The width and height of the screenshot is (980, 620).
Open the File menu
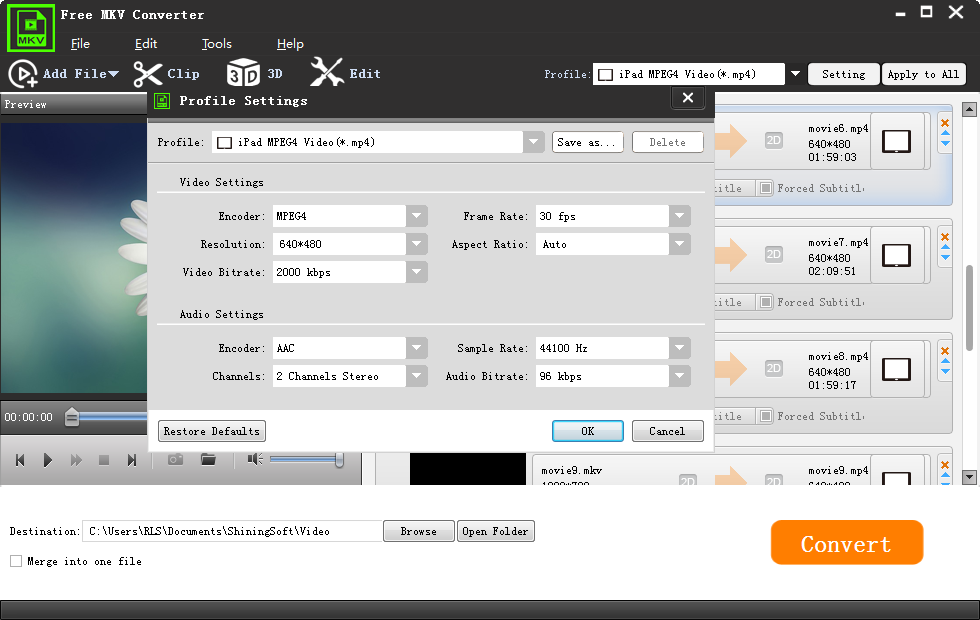point(80,44)
